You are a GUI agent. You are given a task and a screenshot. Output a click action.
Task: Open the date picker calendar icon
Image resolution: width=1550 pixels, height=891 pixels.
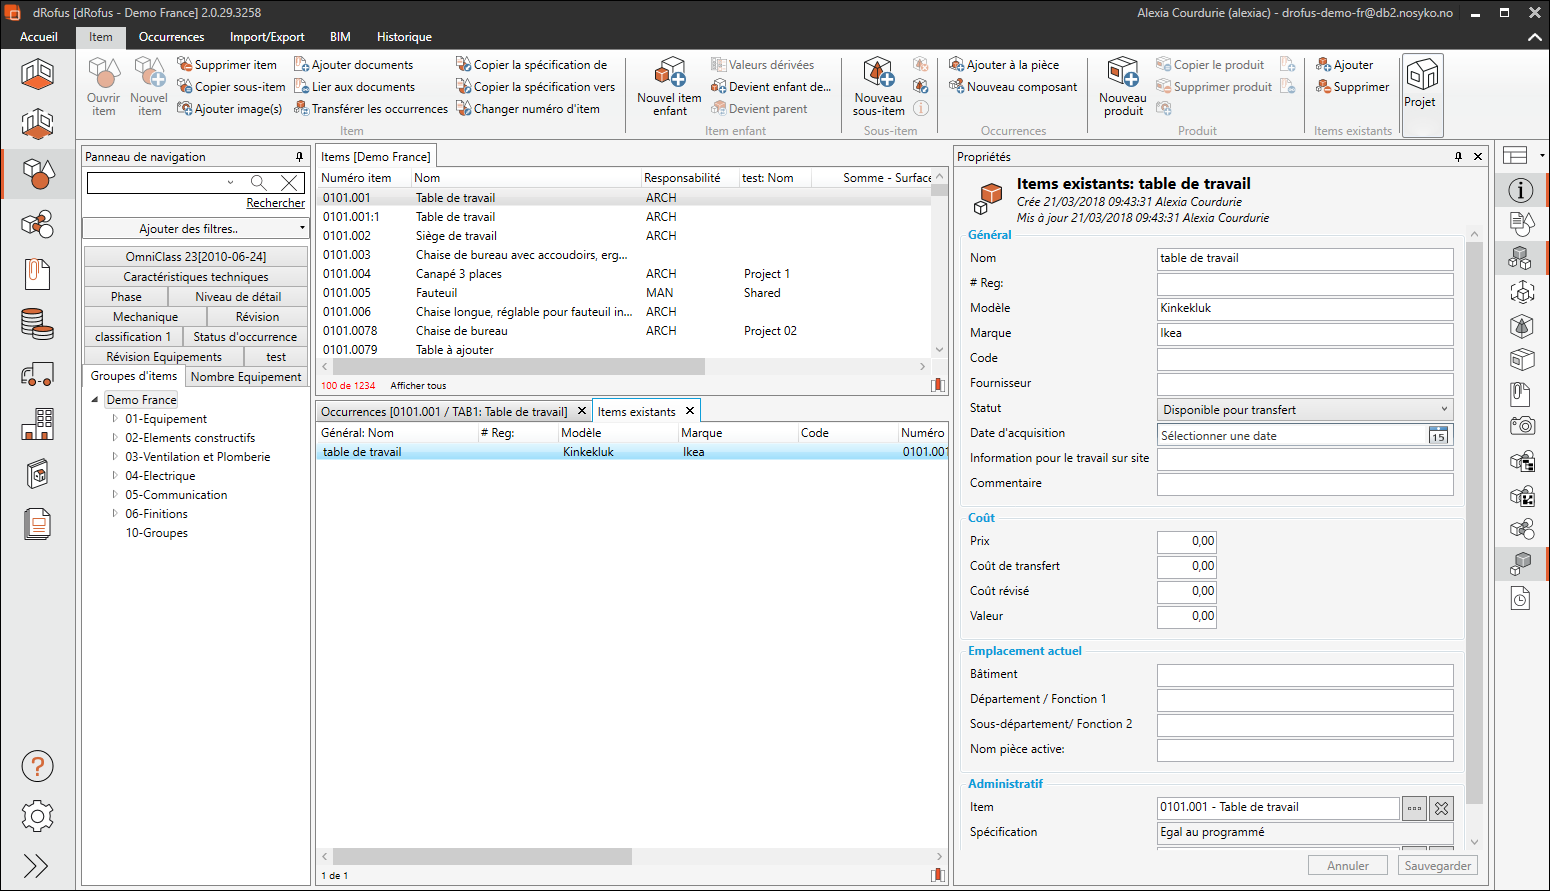tap(1438, 435)
